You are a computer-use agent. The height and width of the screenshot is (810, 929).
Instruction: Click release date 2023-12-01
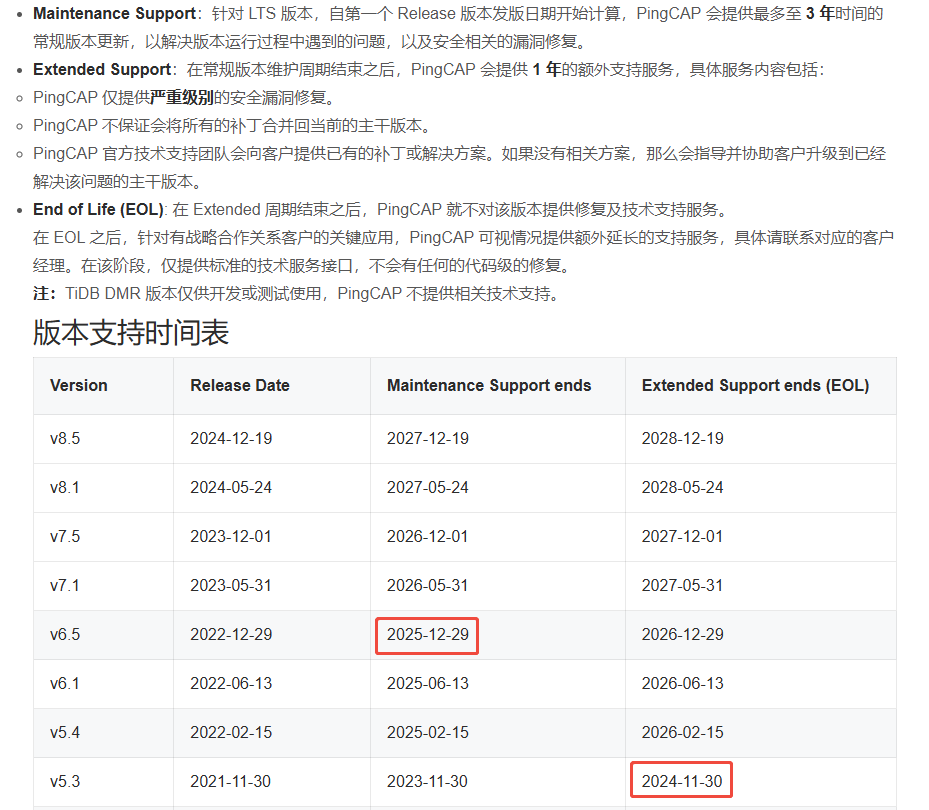coord(230,537)
